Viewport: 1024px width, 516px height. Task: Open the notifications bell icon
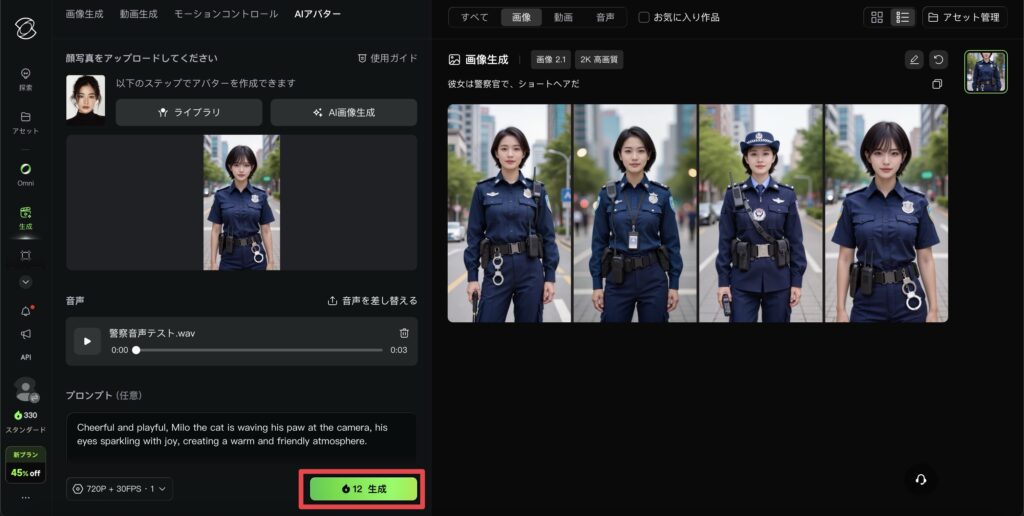point(25,311)
